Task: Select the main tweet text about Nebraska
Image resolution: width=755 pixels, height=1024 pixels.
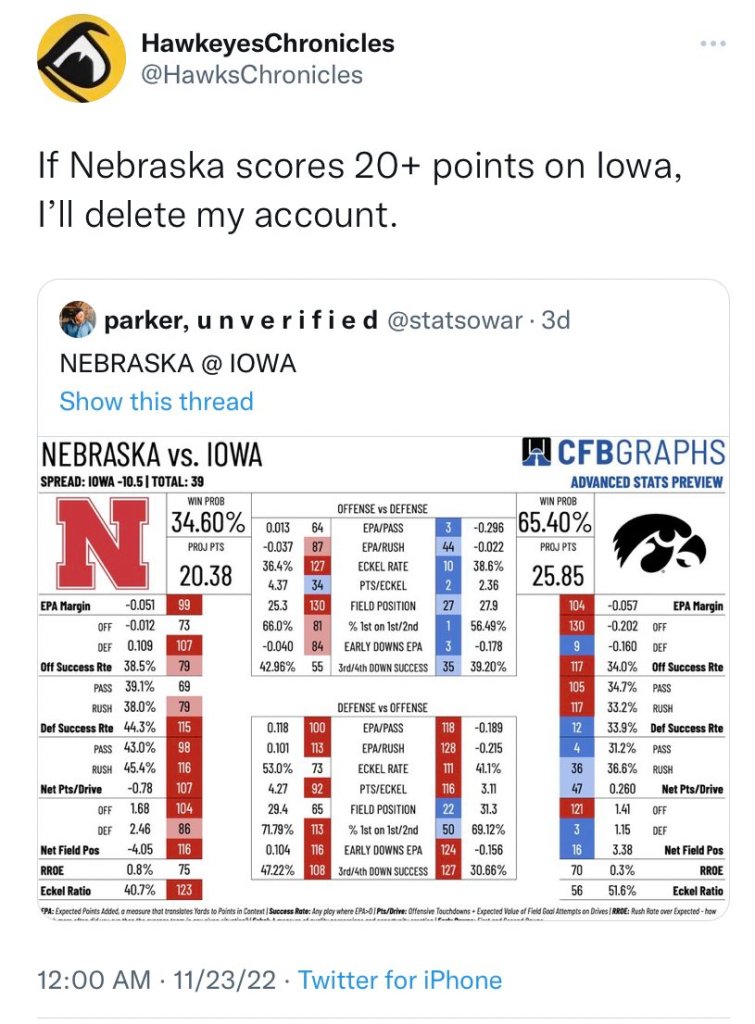Action: [360, 188]
